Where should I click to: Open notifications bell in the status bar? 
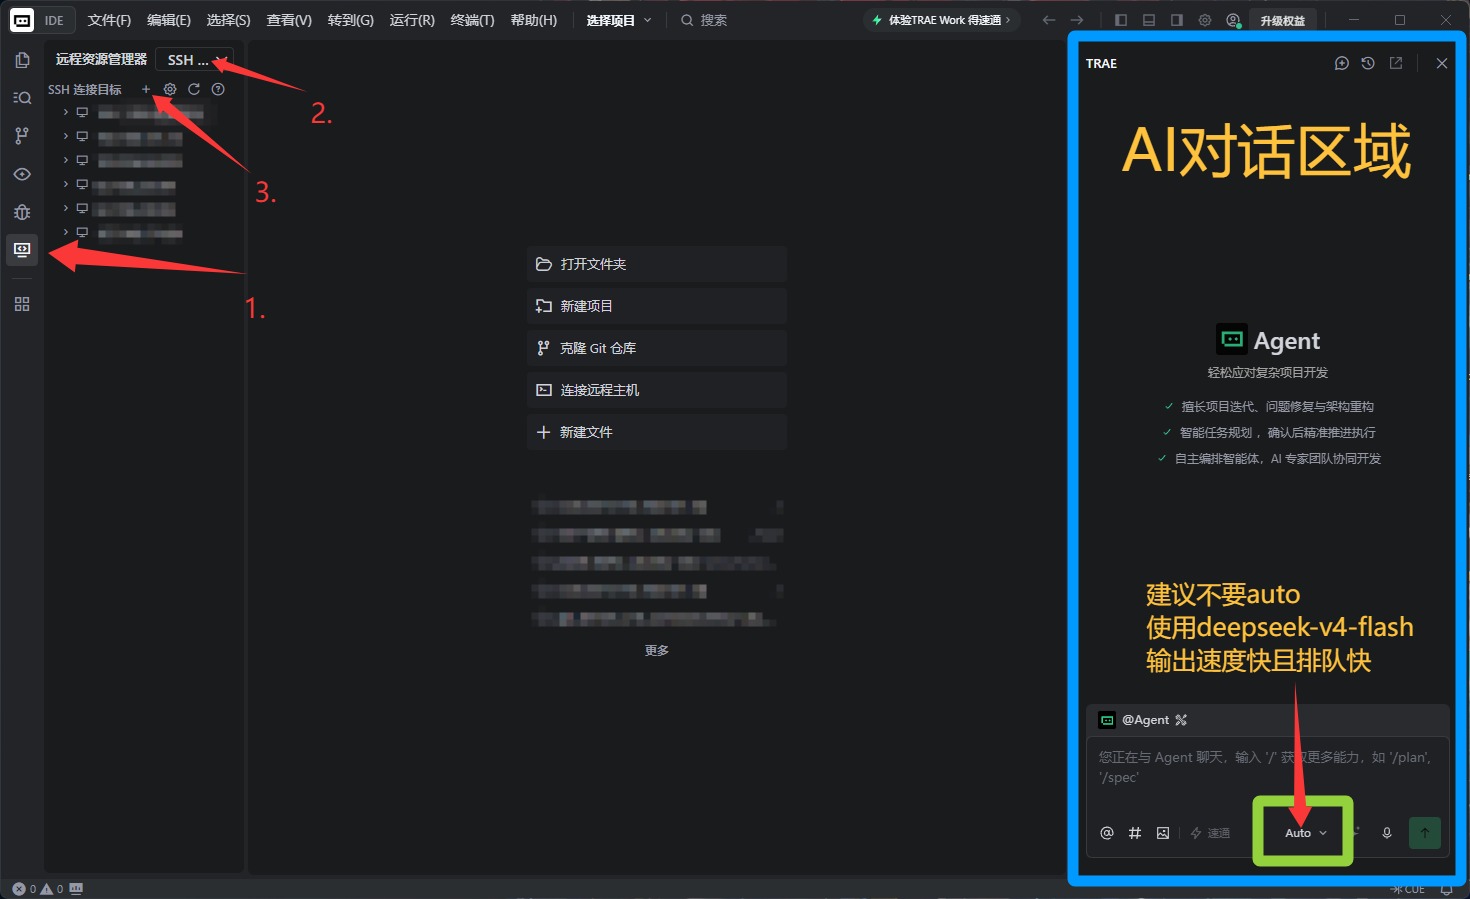point(1446,889)
